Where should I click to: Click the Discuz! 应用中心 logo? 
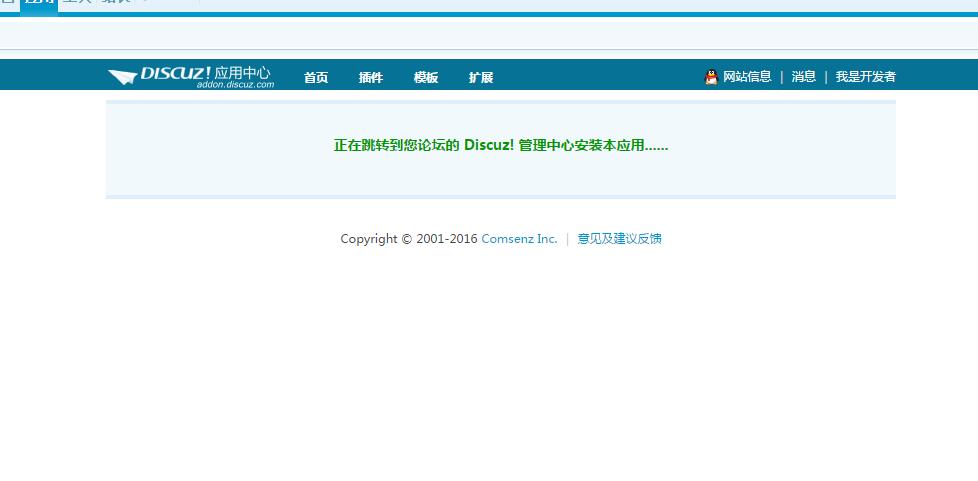tap(191, 76)
